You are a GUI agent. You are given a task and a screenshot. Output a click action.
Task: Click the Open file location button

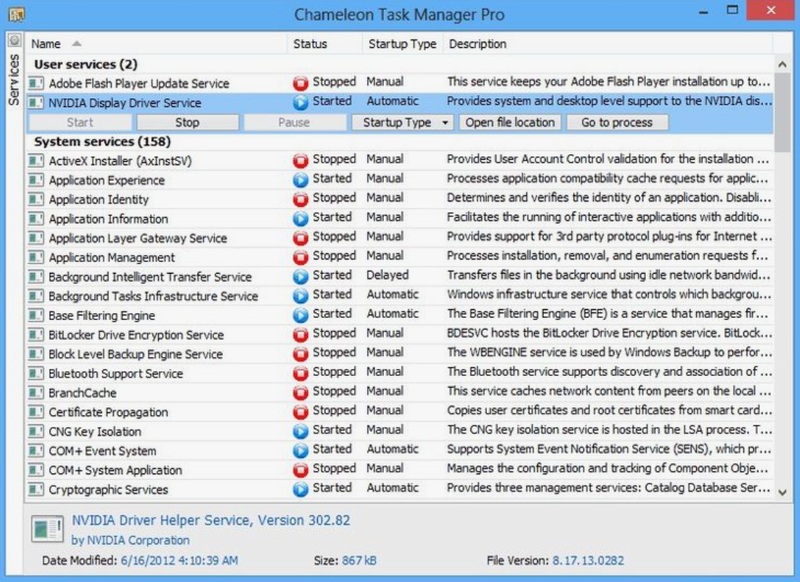coord(510,122)
